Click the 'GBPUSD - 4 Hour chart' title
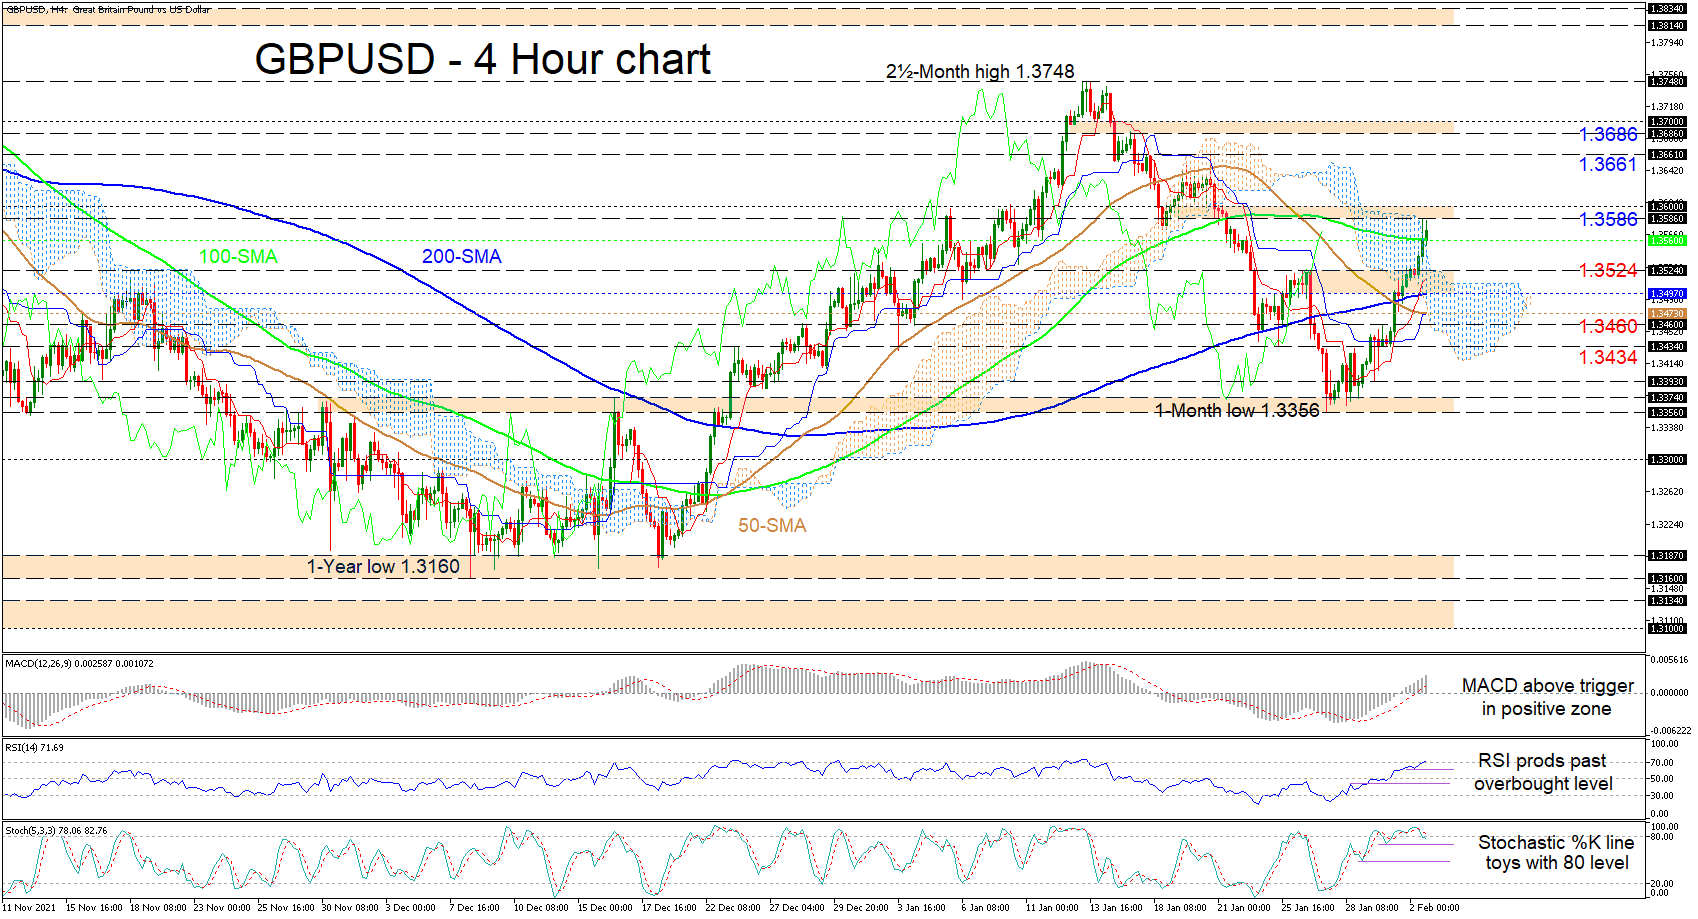Image resolution: width=1698 pixels, height=919 pixels. click(482, 60)
